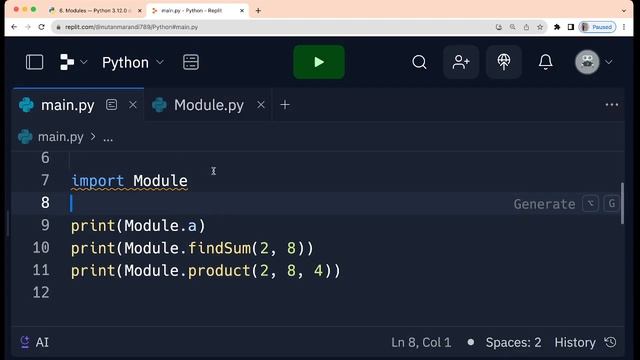The image size is (640, 360).
Task: Place cursor on line 7 import Module
Action: (x=129, y=181)
